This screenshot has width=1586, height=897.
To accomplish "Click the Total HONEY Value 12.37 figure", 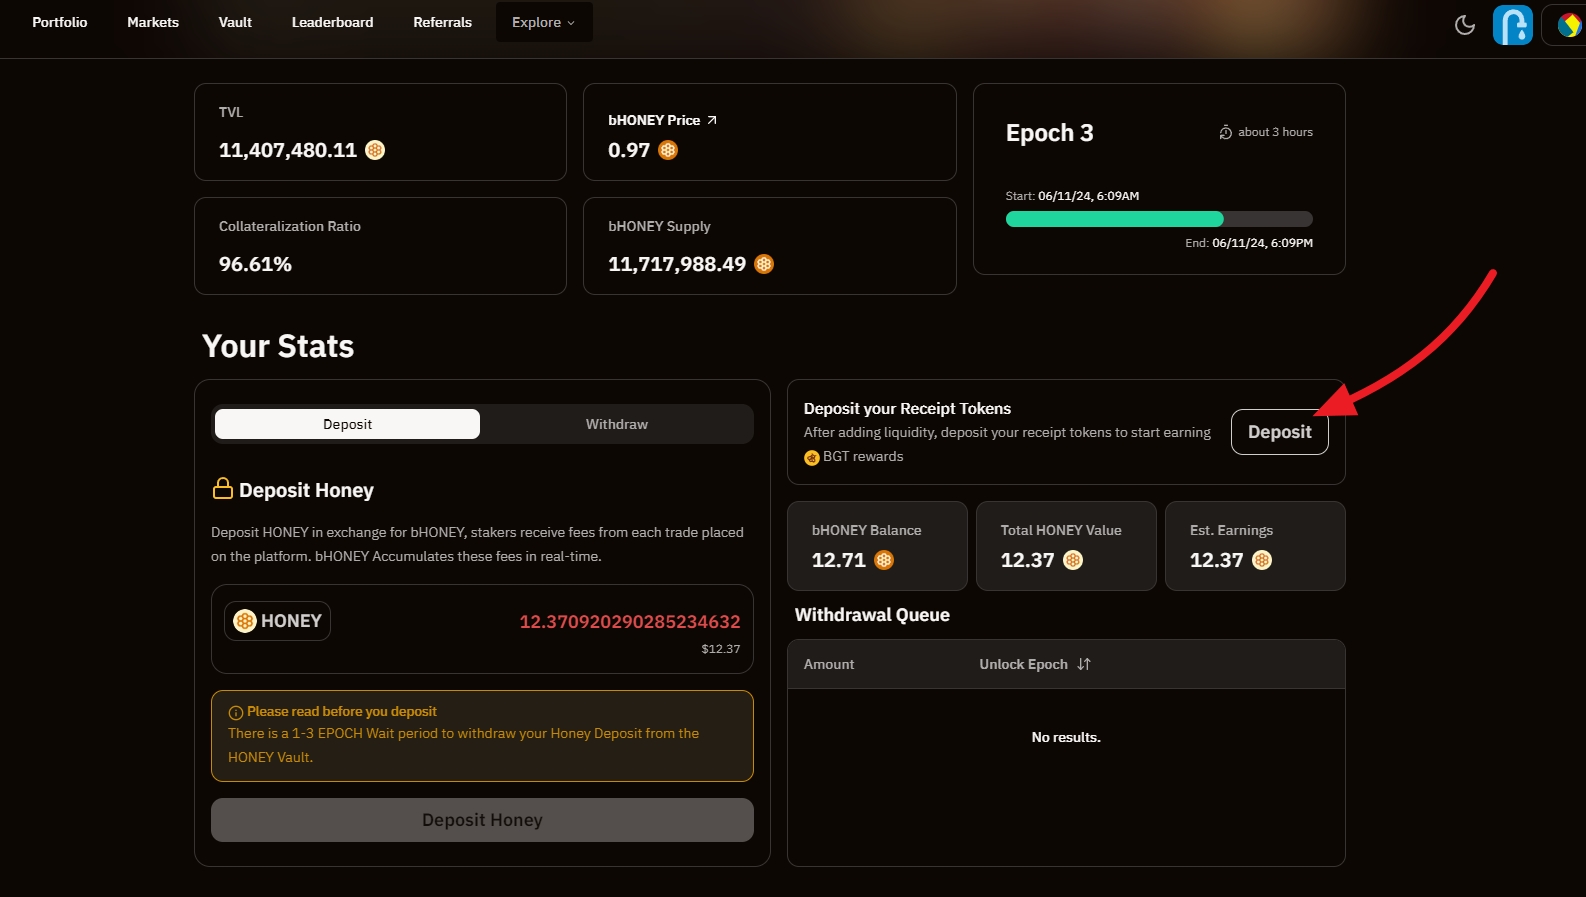I will pyautogui.click(x=1028, y=560).
